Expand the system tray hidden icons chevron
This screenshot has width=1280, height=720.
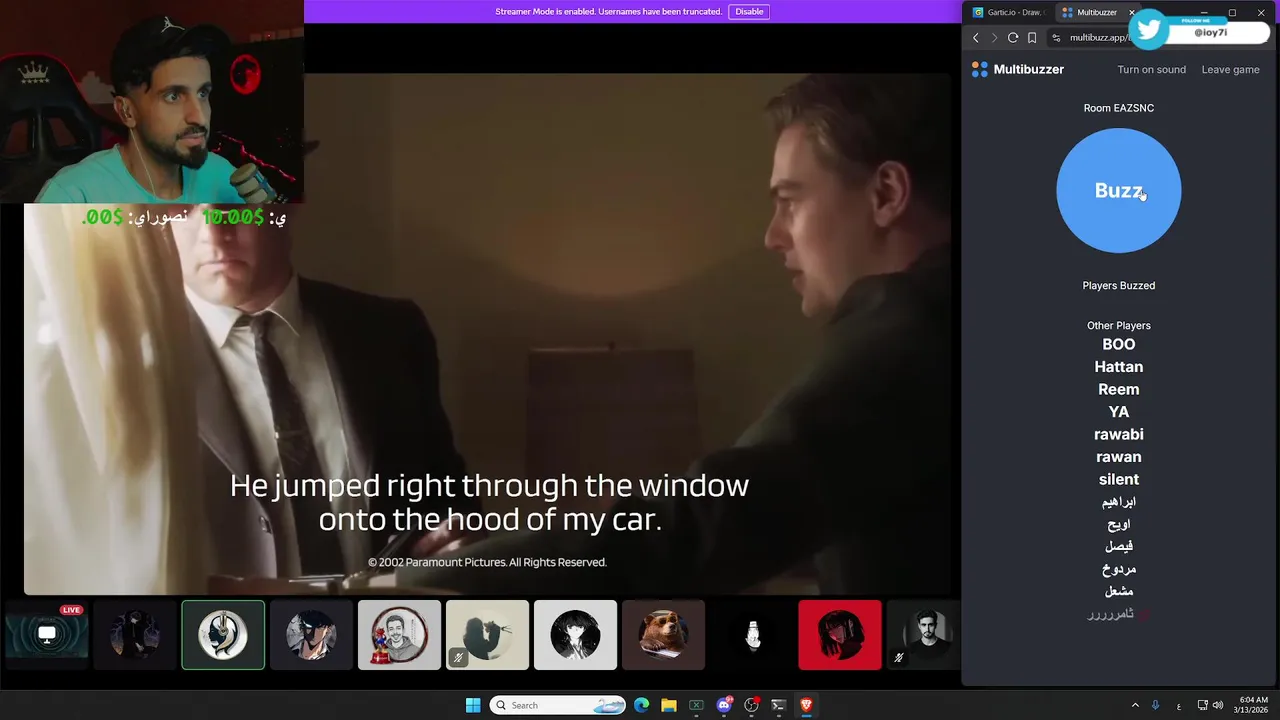pyautogui.click(x=1135, y=705)
